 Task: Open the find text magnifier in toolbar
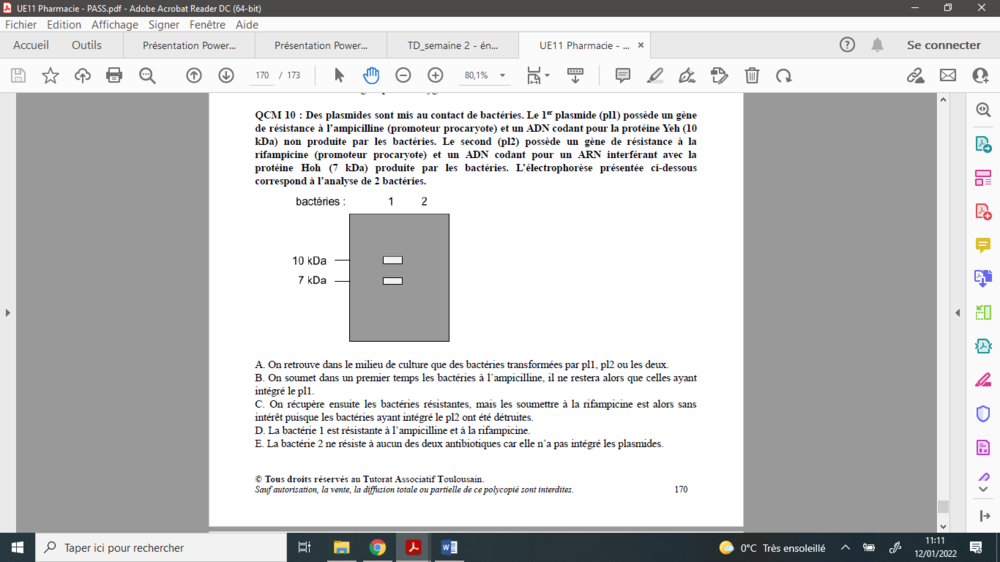147,75
